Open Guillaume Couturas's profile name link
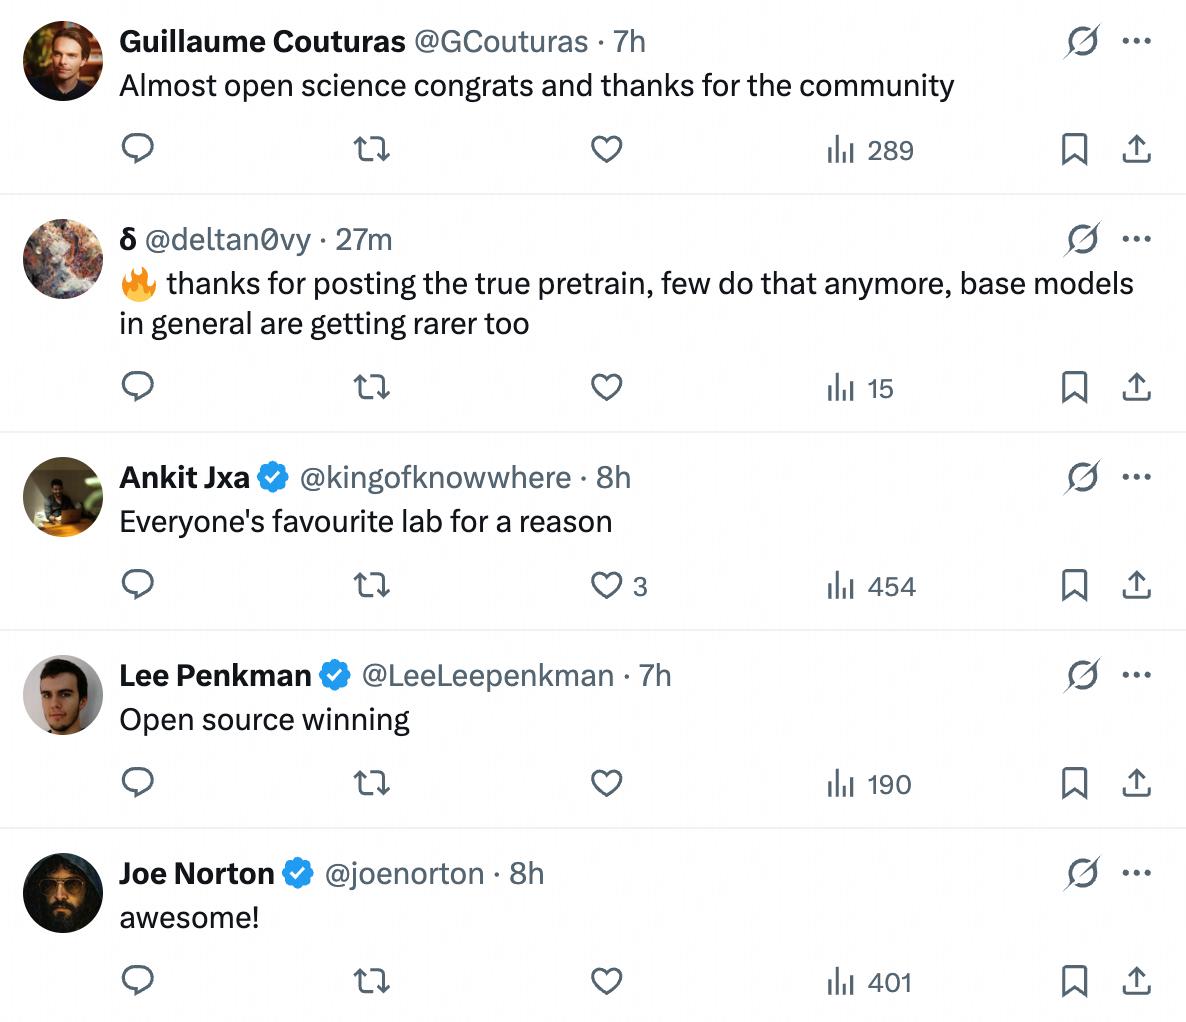This screenshot has width=1186, height=1022. pos(262,41)
